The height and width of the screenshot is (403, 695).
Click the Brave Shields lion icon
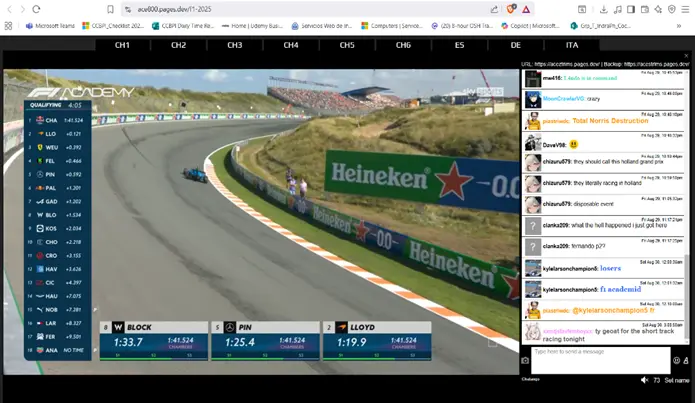pos(511,9)
